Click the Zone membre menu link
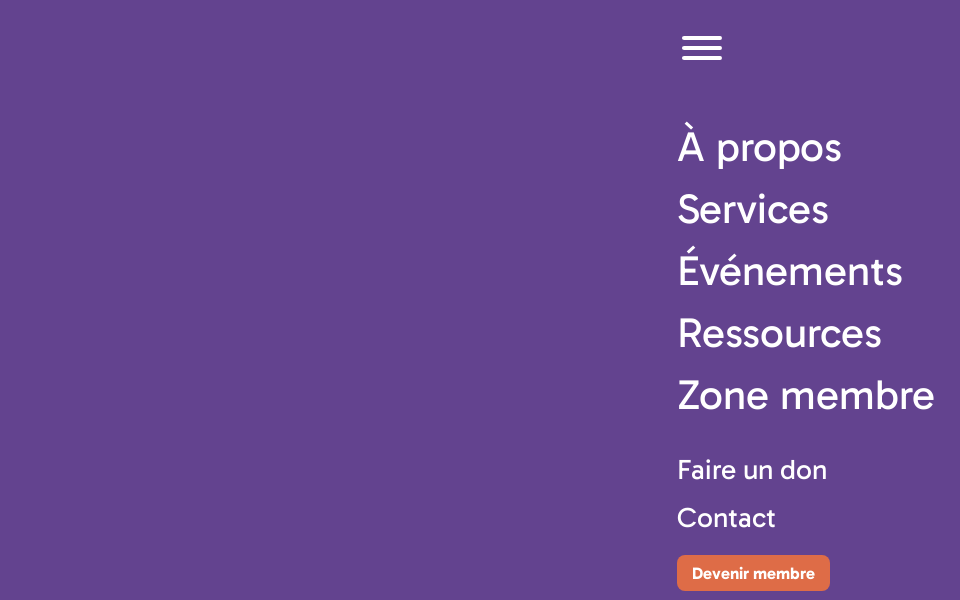 point(805,396)
